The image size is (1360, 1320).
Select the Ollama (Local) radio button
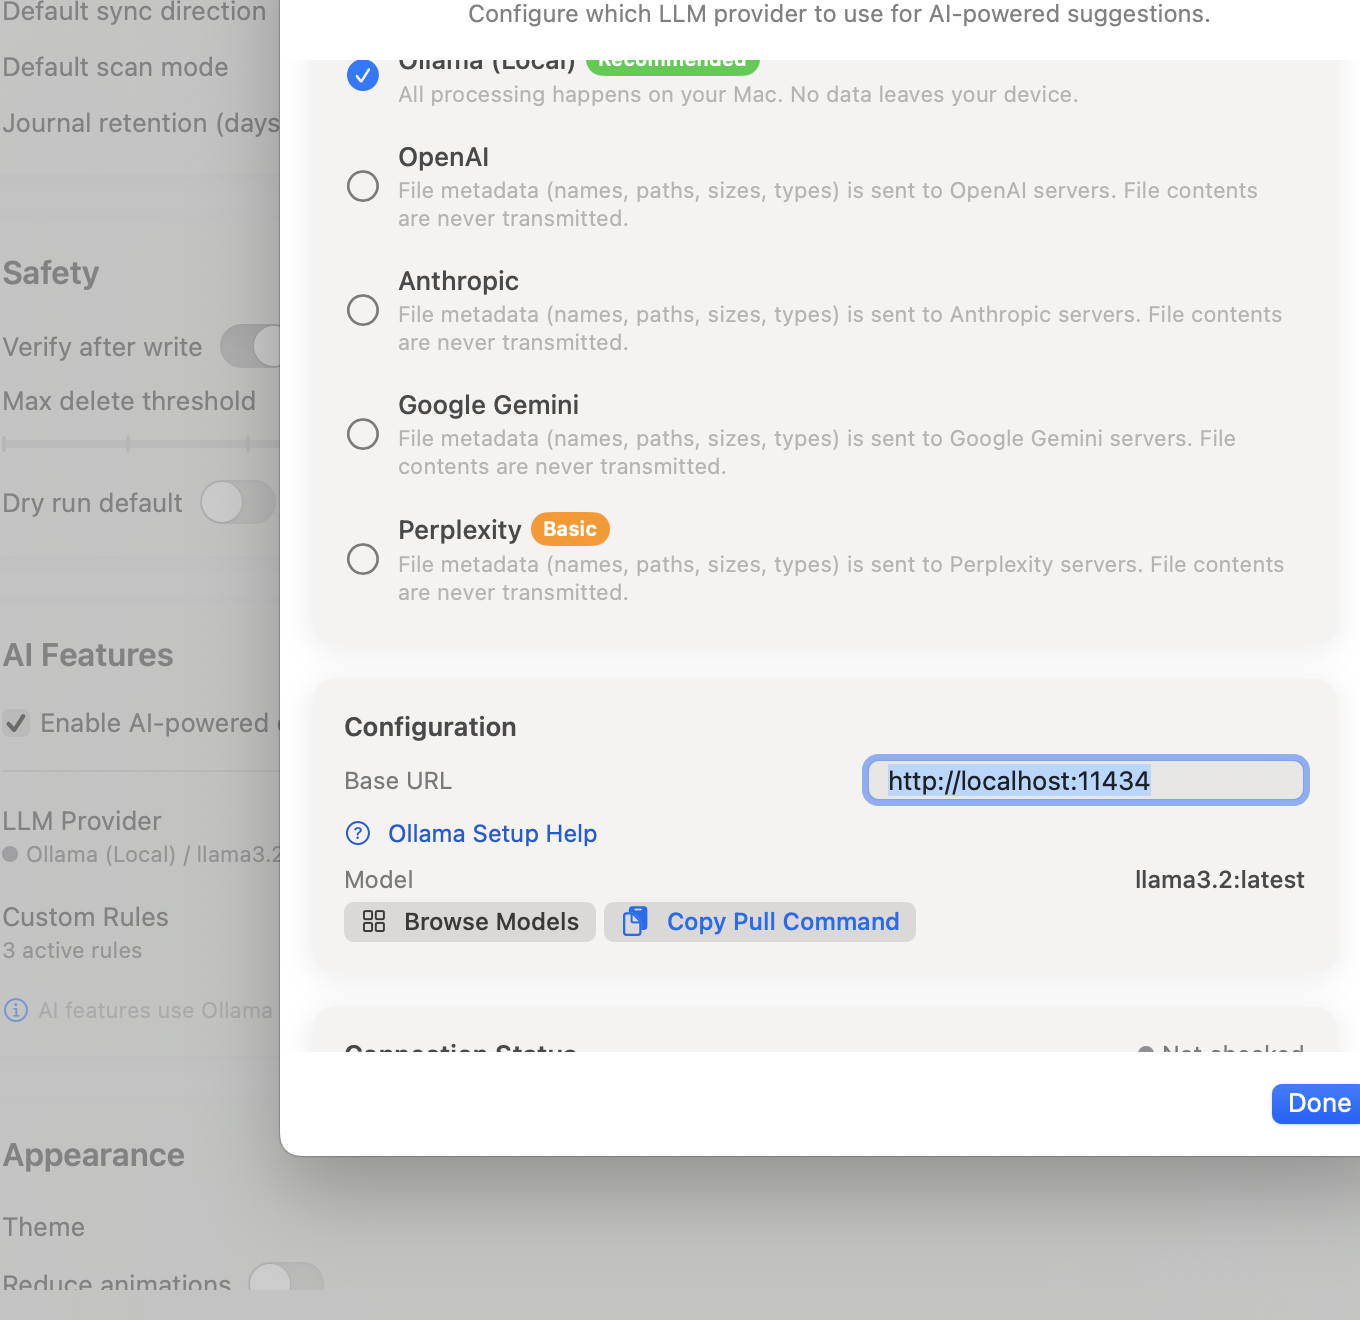click(363, 76)
